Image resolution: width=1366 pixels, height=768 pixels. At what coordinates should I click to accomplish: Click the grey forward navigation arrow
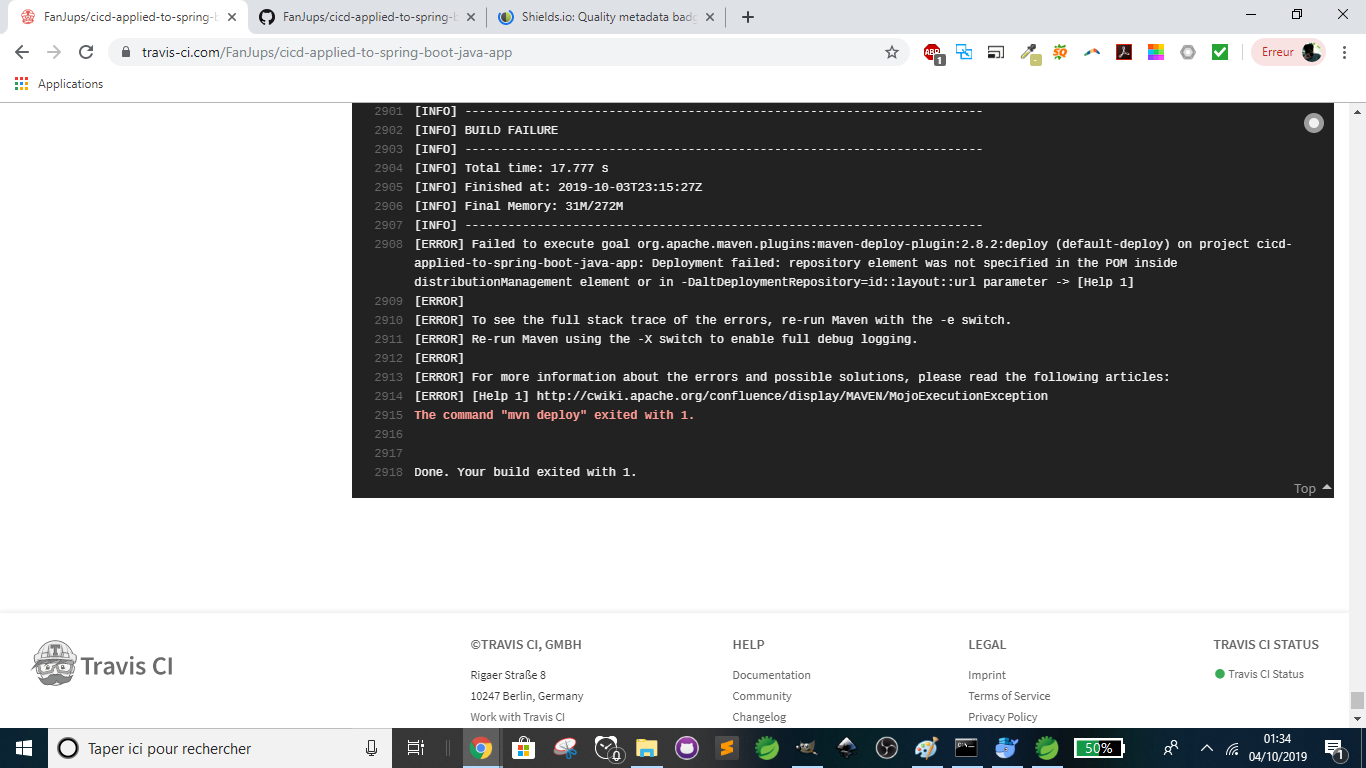tap(54, 52)
